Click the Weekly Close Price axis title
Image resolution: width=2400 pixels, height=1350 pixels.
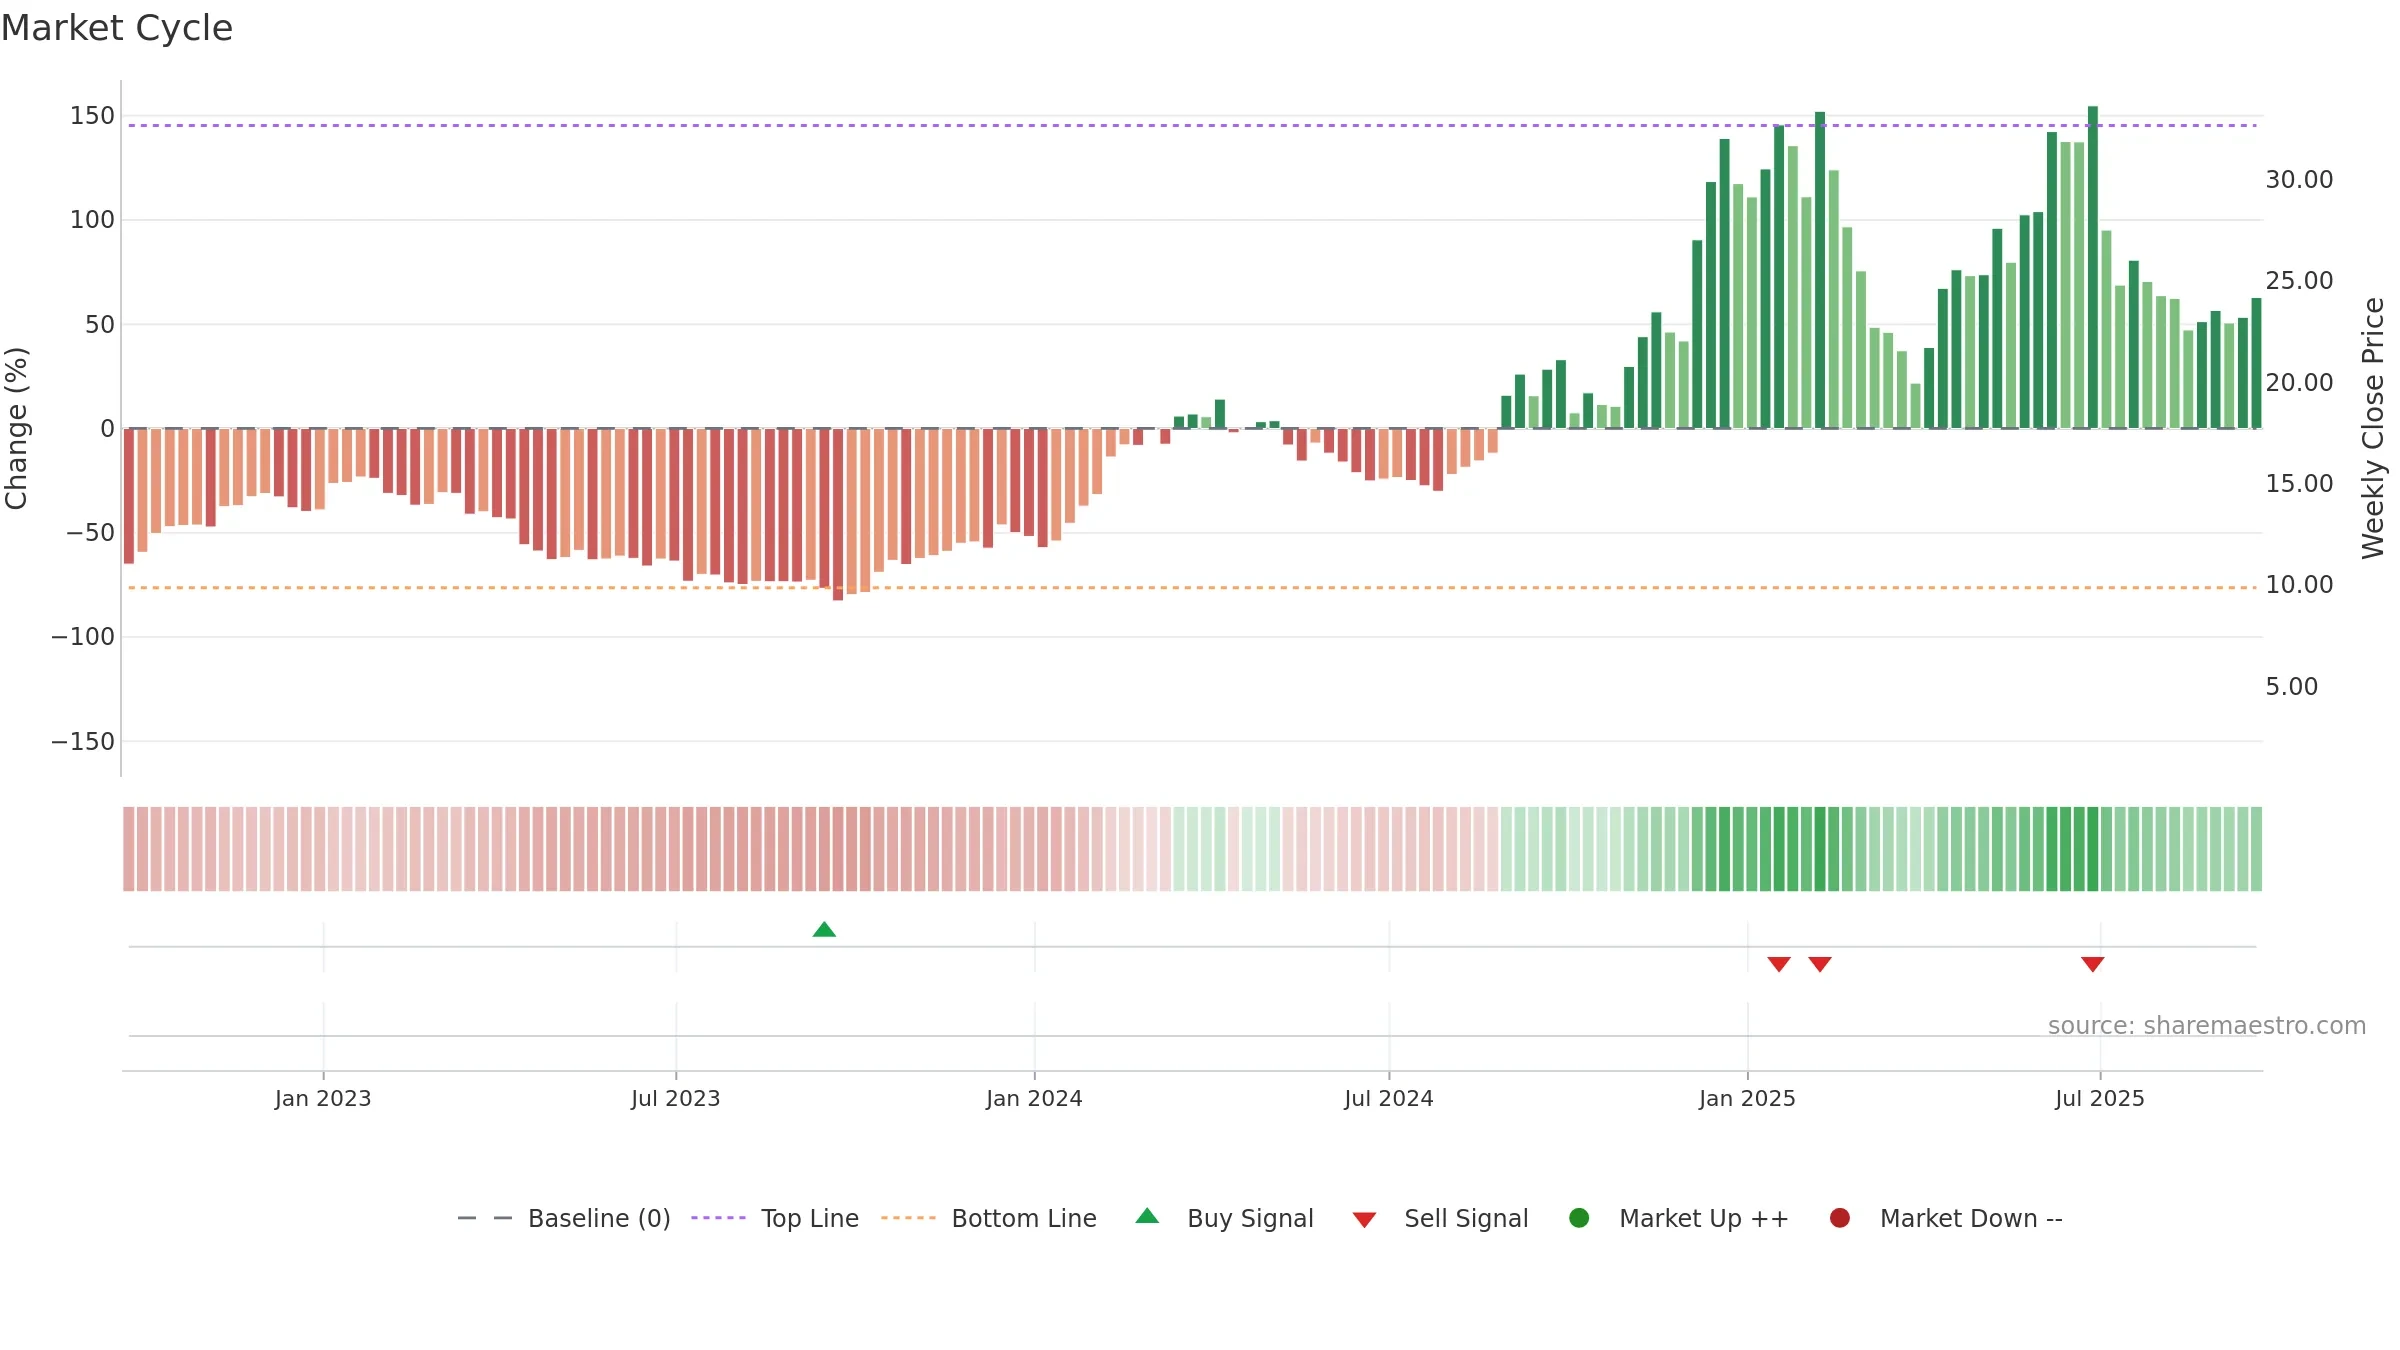2373,428
